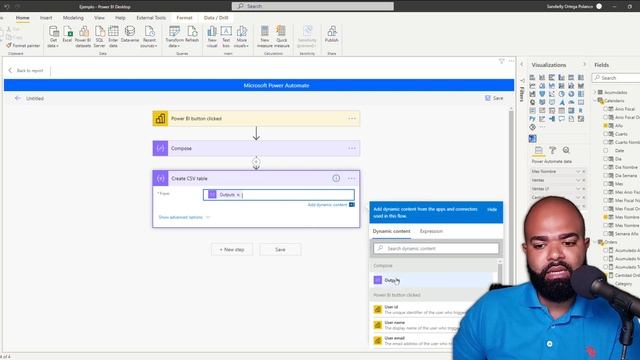The image size is (640, 360).
Task: Check the Date field checkbox
Action: [606, 151]
